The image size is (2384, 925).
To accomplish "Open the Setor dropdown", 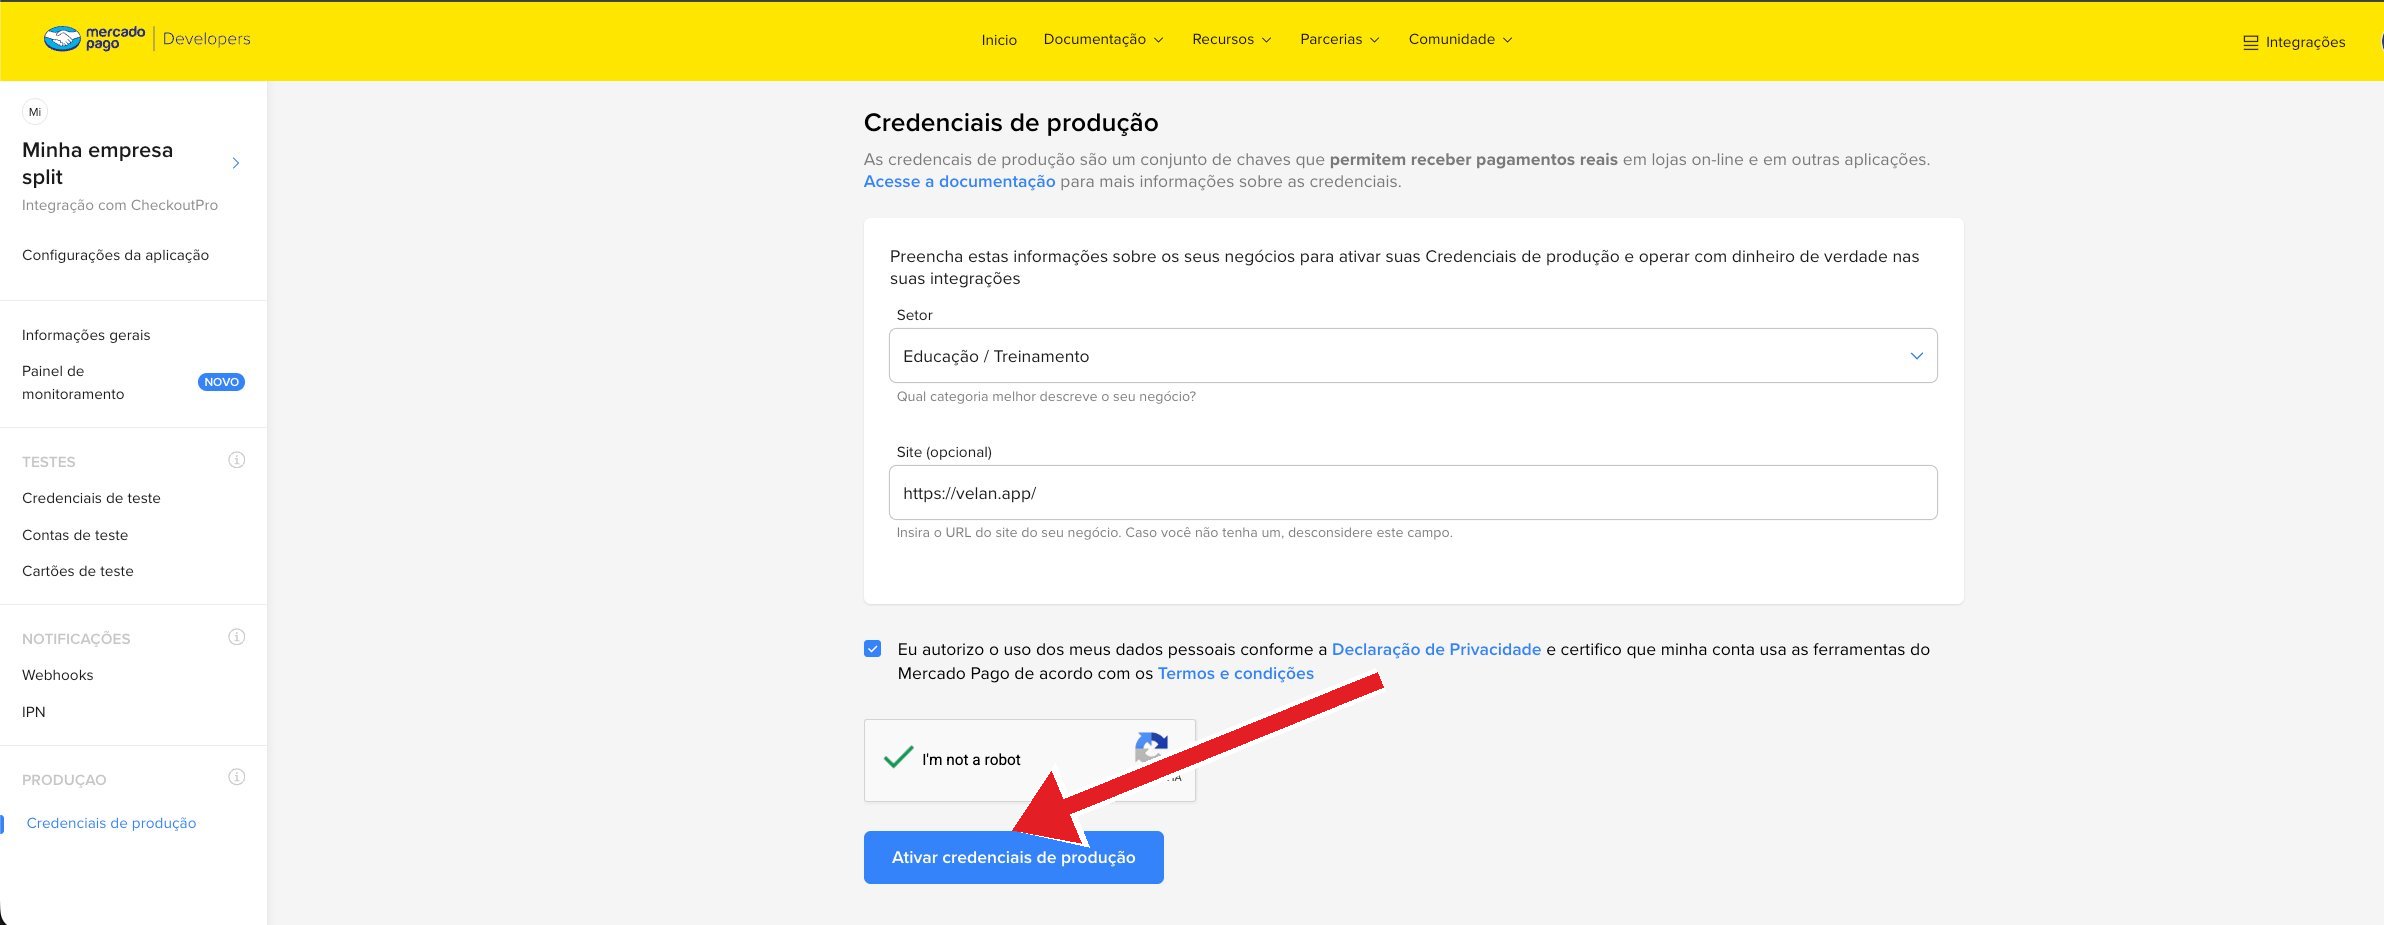I will (1412, 356).
